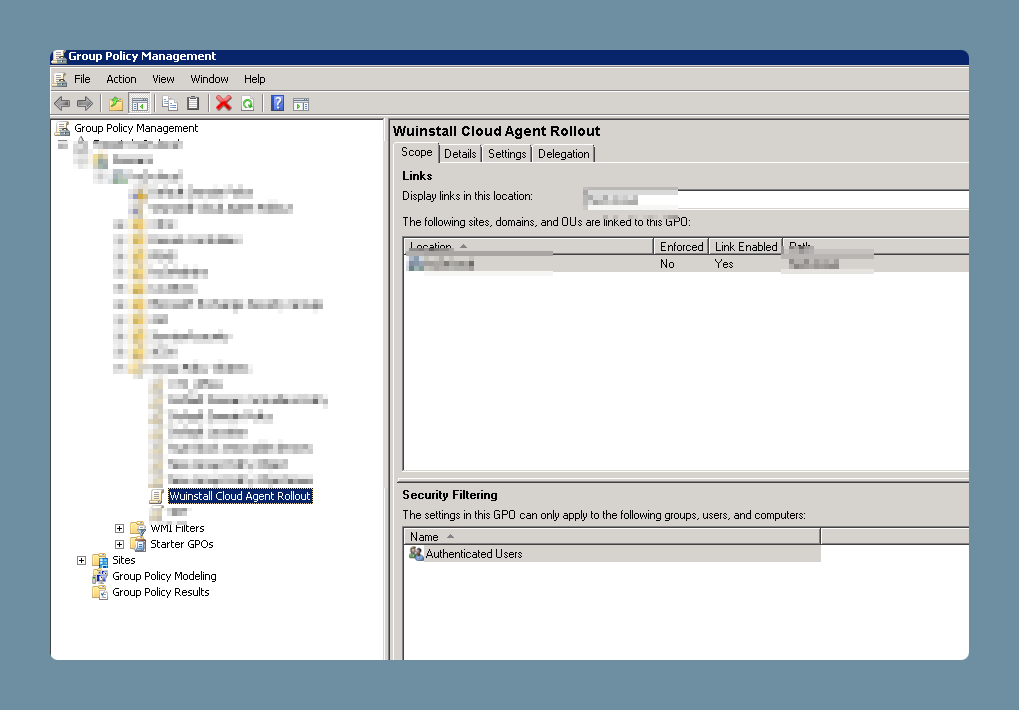
Task: Sort links by the Link Enabled column header
Action: click(746, 247)
